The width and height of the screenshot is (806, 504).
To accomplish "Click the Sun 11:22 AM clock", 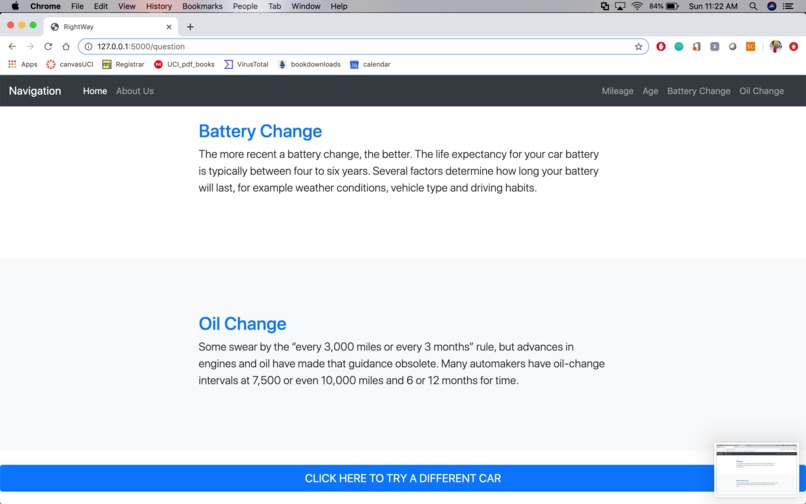I will (x=713, y=6).
